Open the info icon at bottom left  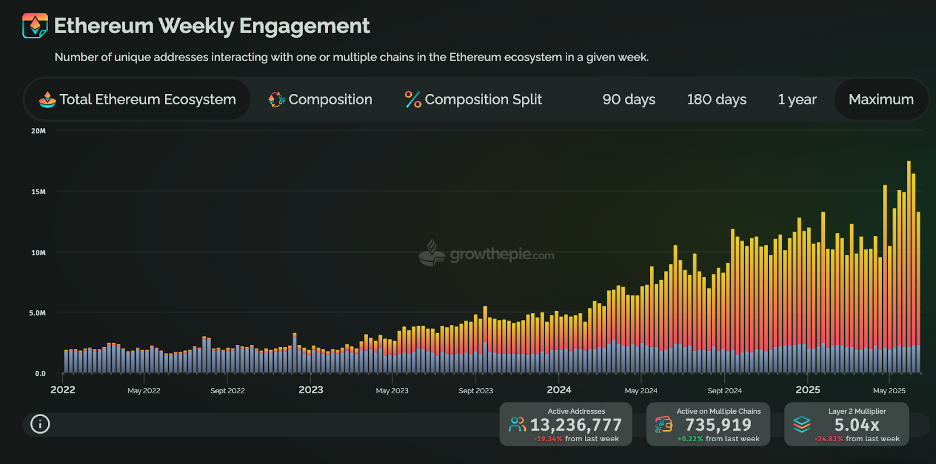tap(40, 424)
